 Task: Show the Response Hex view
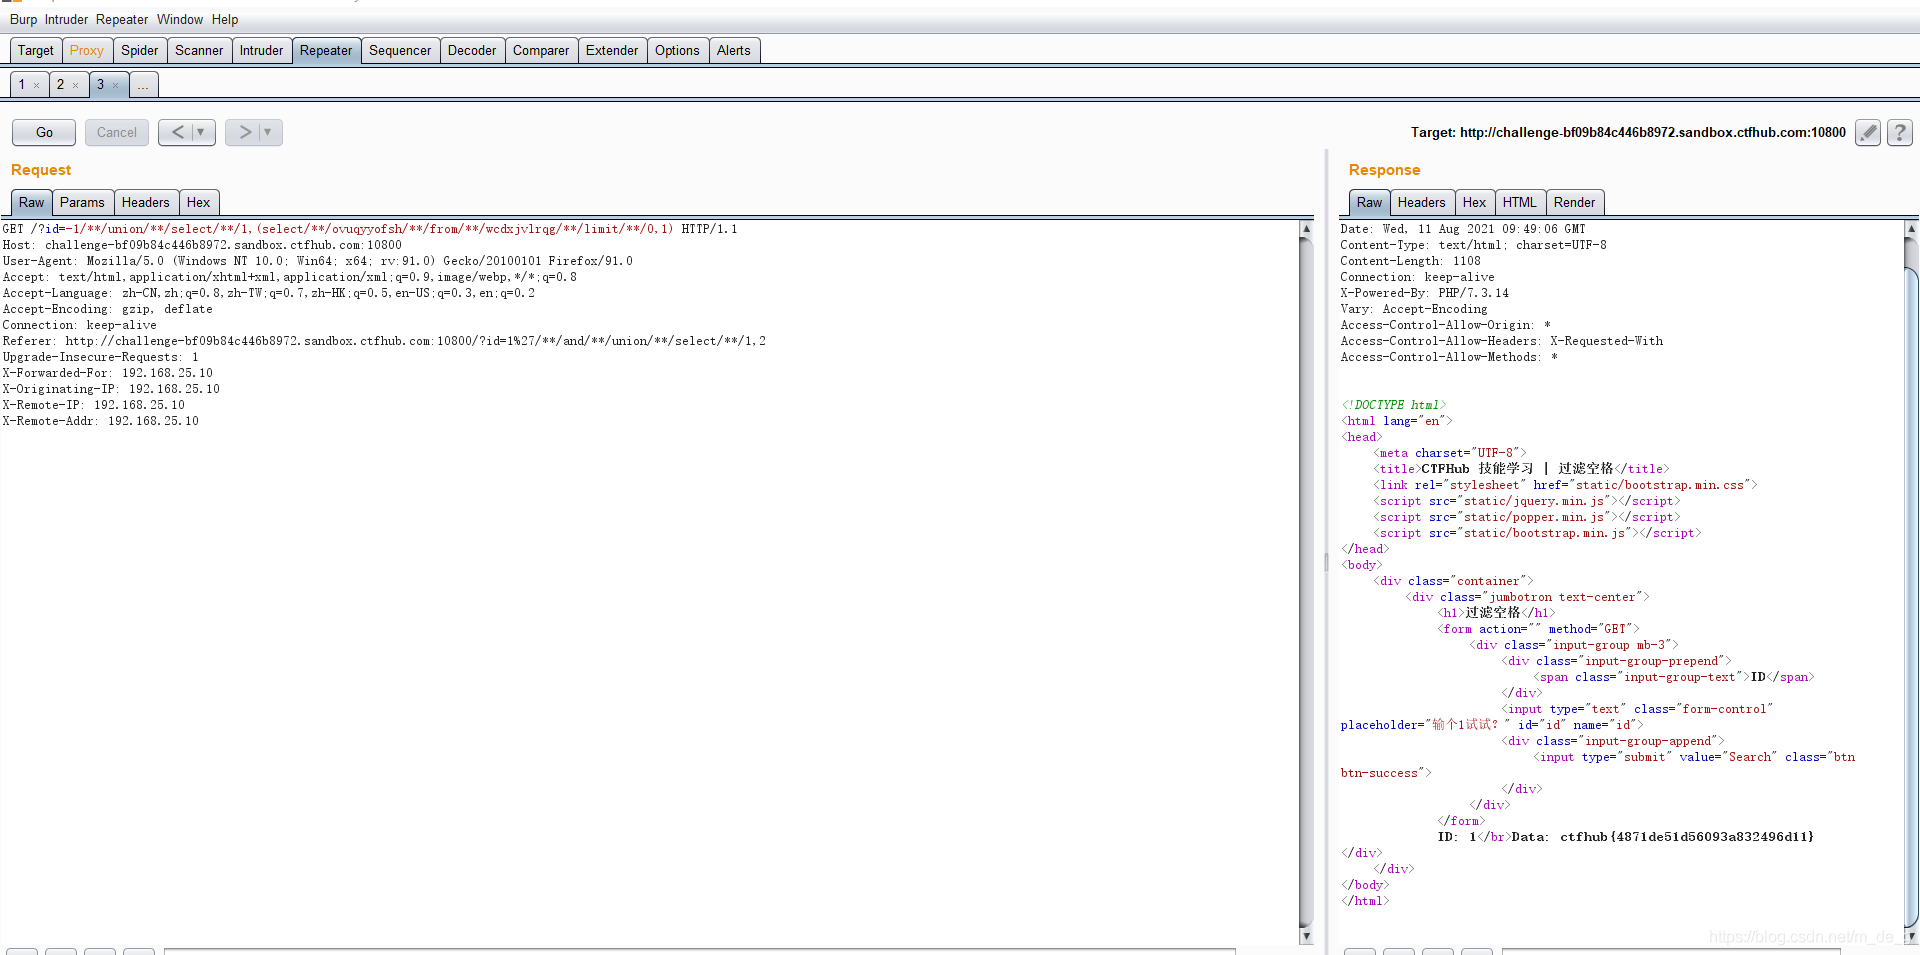click(x=1474, y=202)
